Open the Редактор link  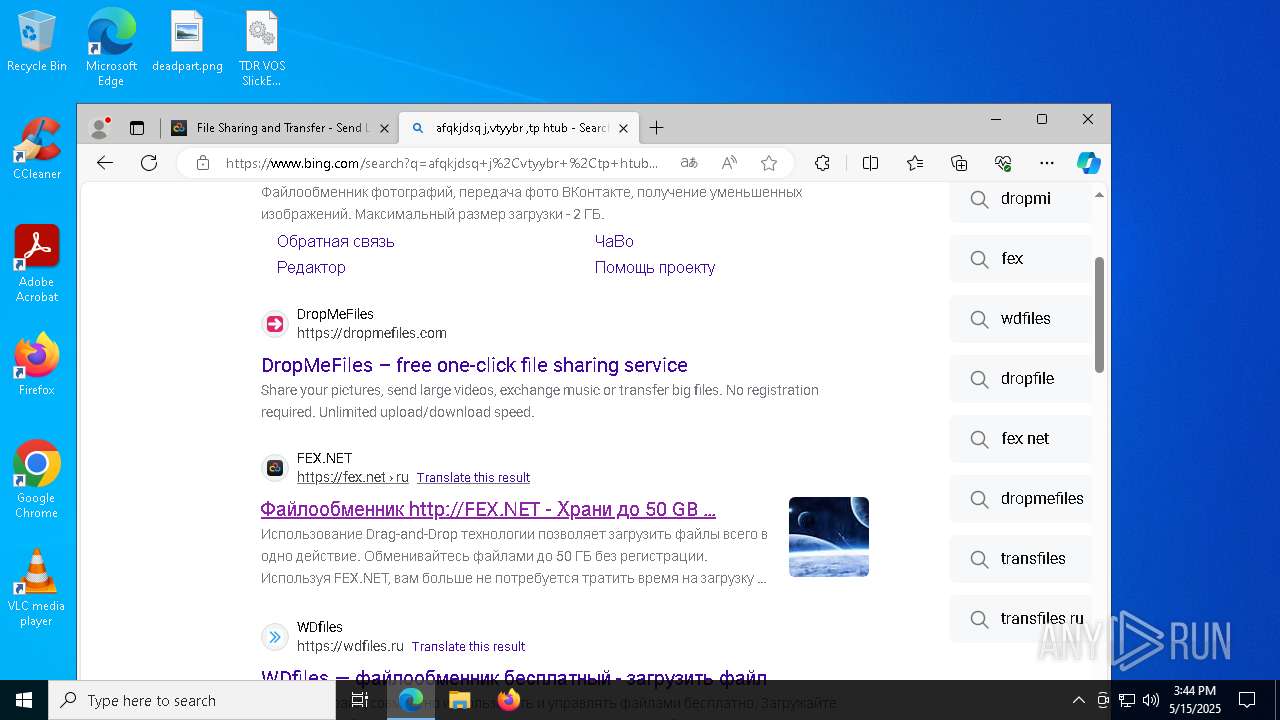(x=311, y=267)
